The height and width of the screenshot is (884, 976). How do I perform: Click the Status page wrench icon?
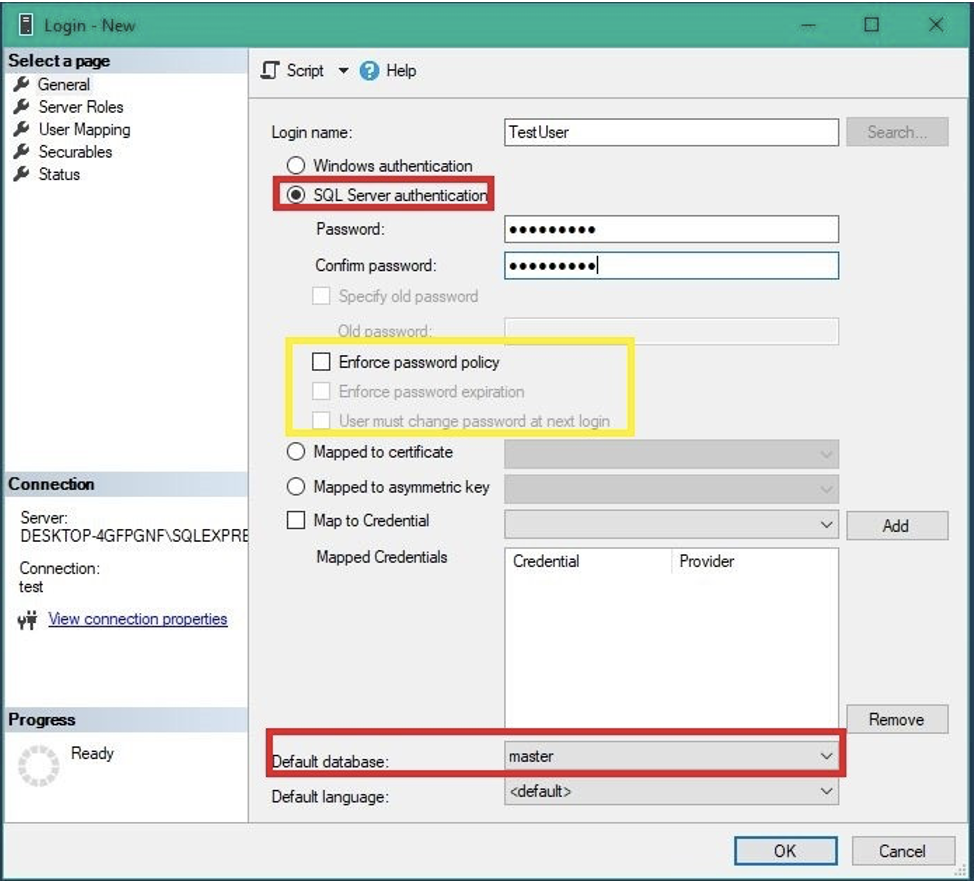click(x=21, y=174)
